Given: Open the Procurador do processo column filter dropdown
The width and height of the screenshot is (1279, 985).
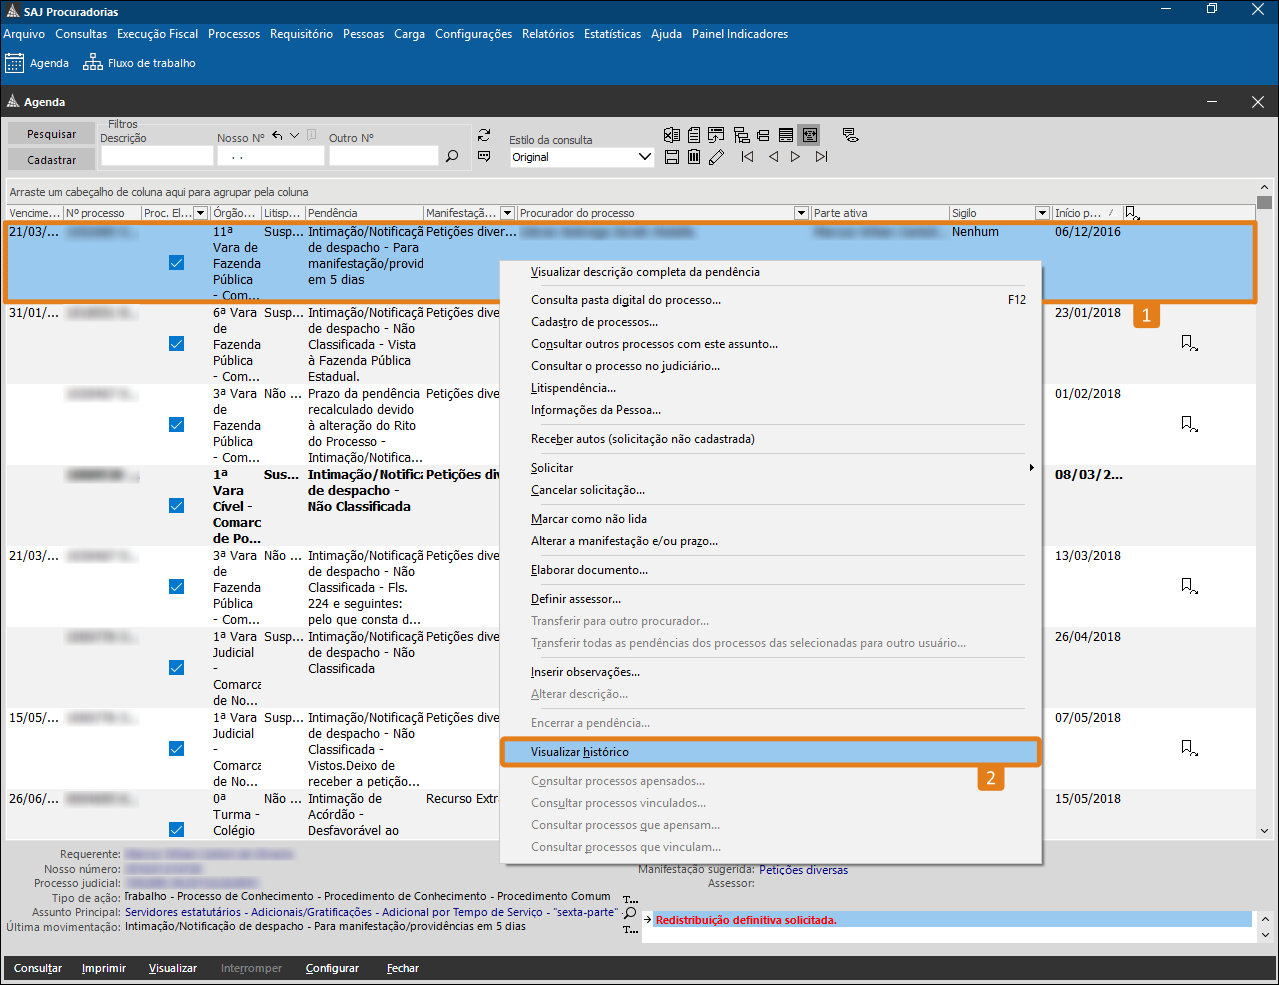Looking at the screenshot, I should (801, 213).
